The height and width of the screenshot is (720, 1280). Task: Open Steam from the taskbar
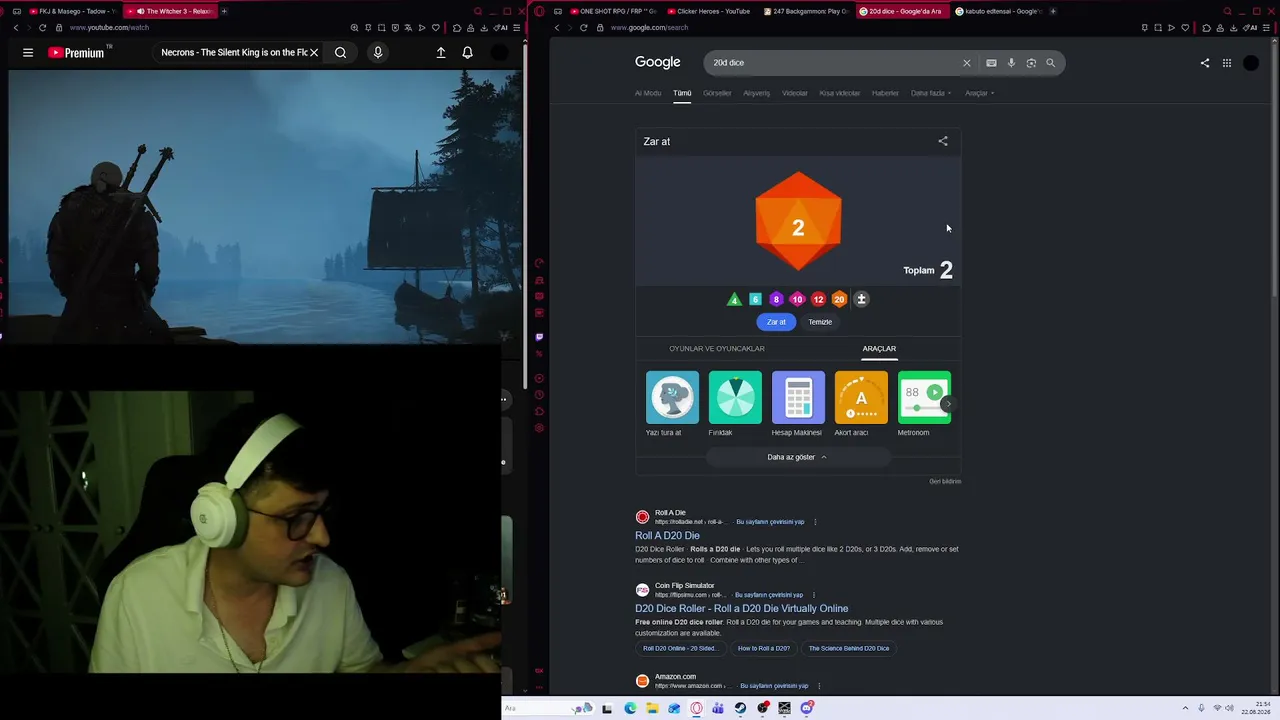pos(740,708)
